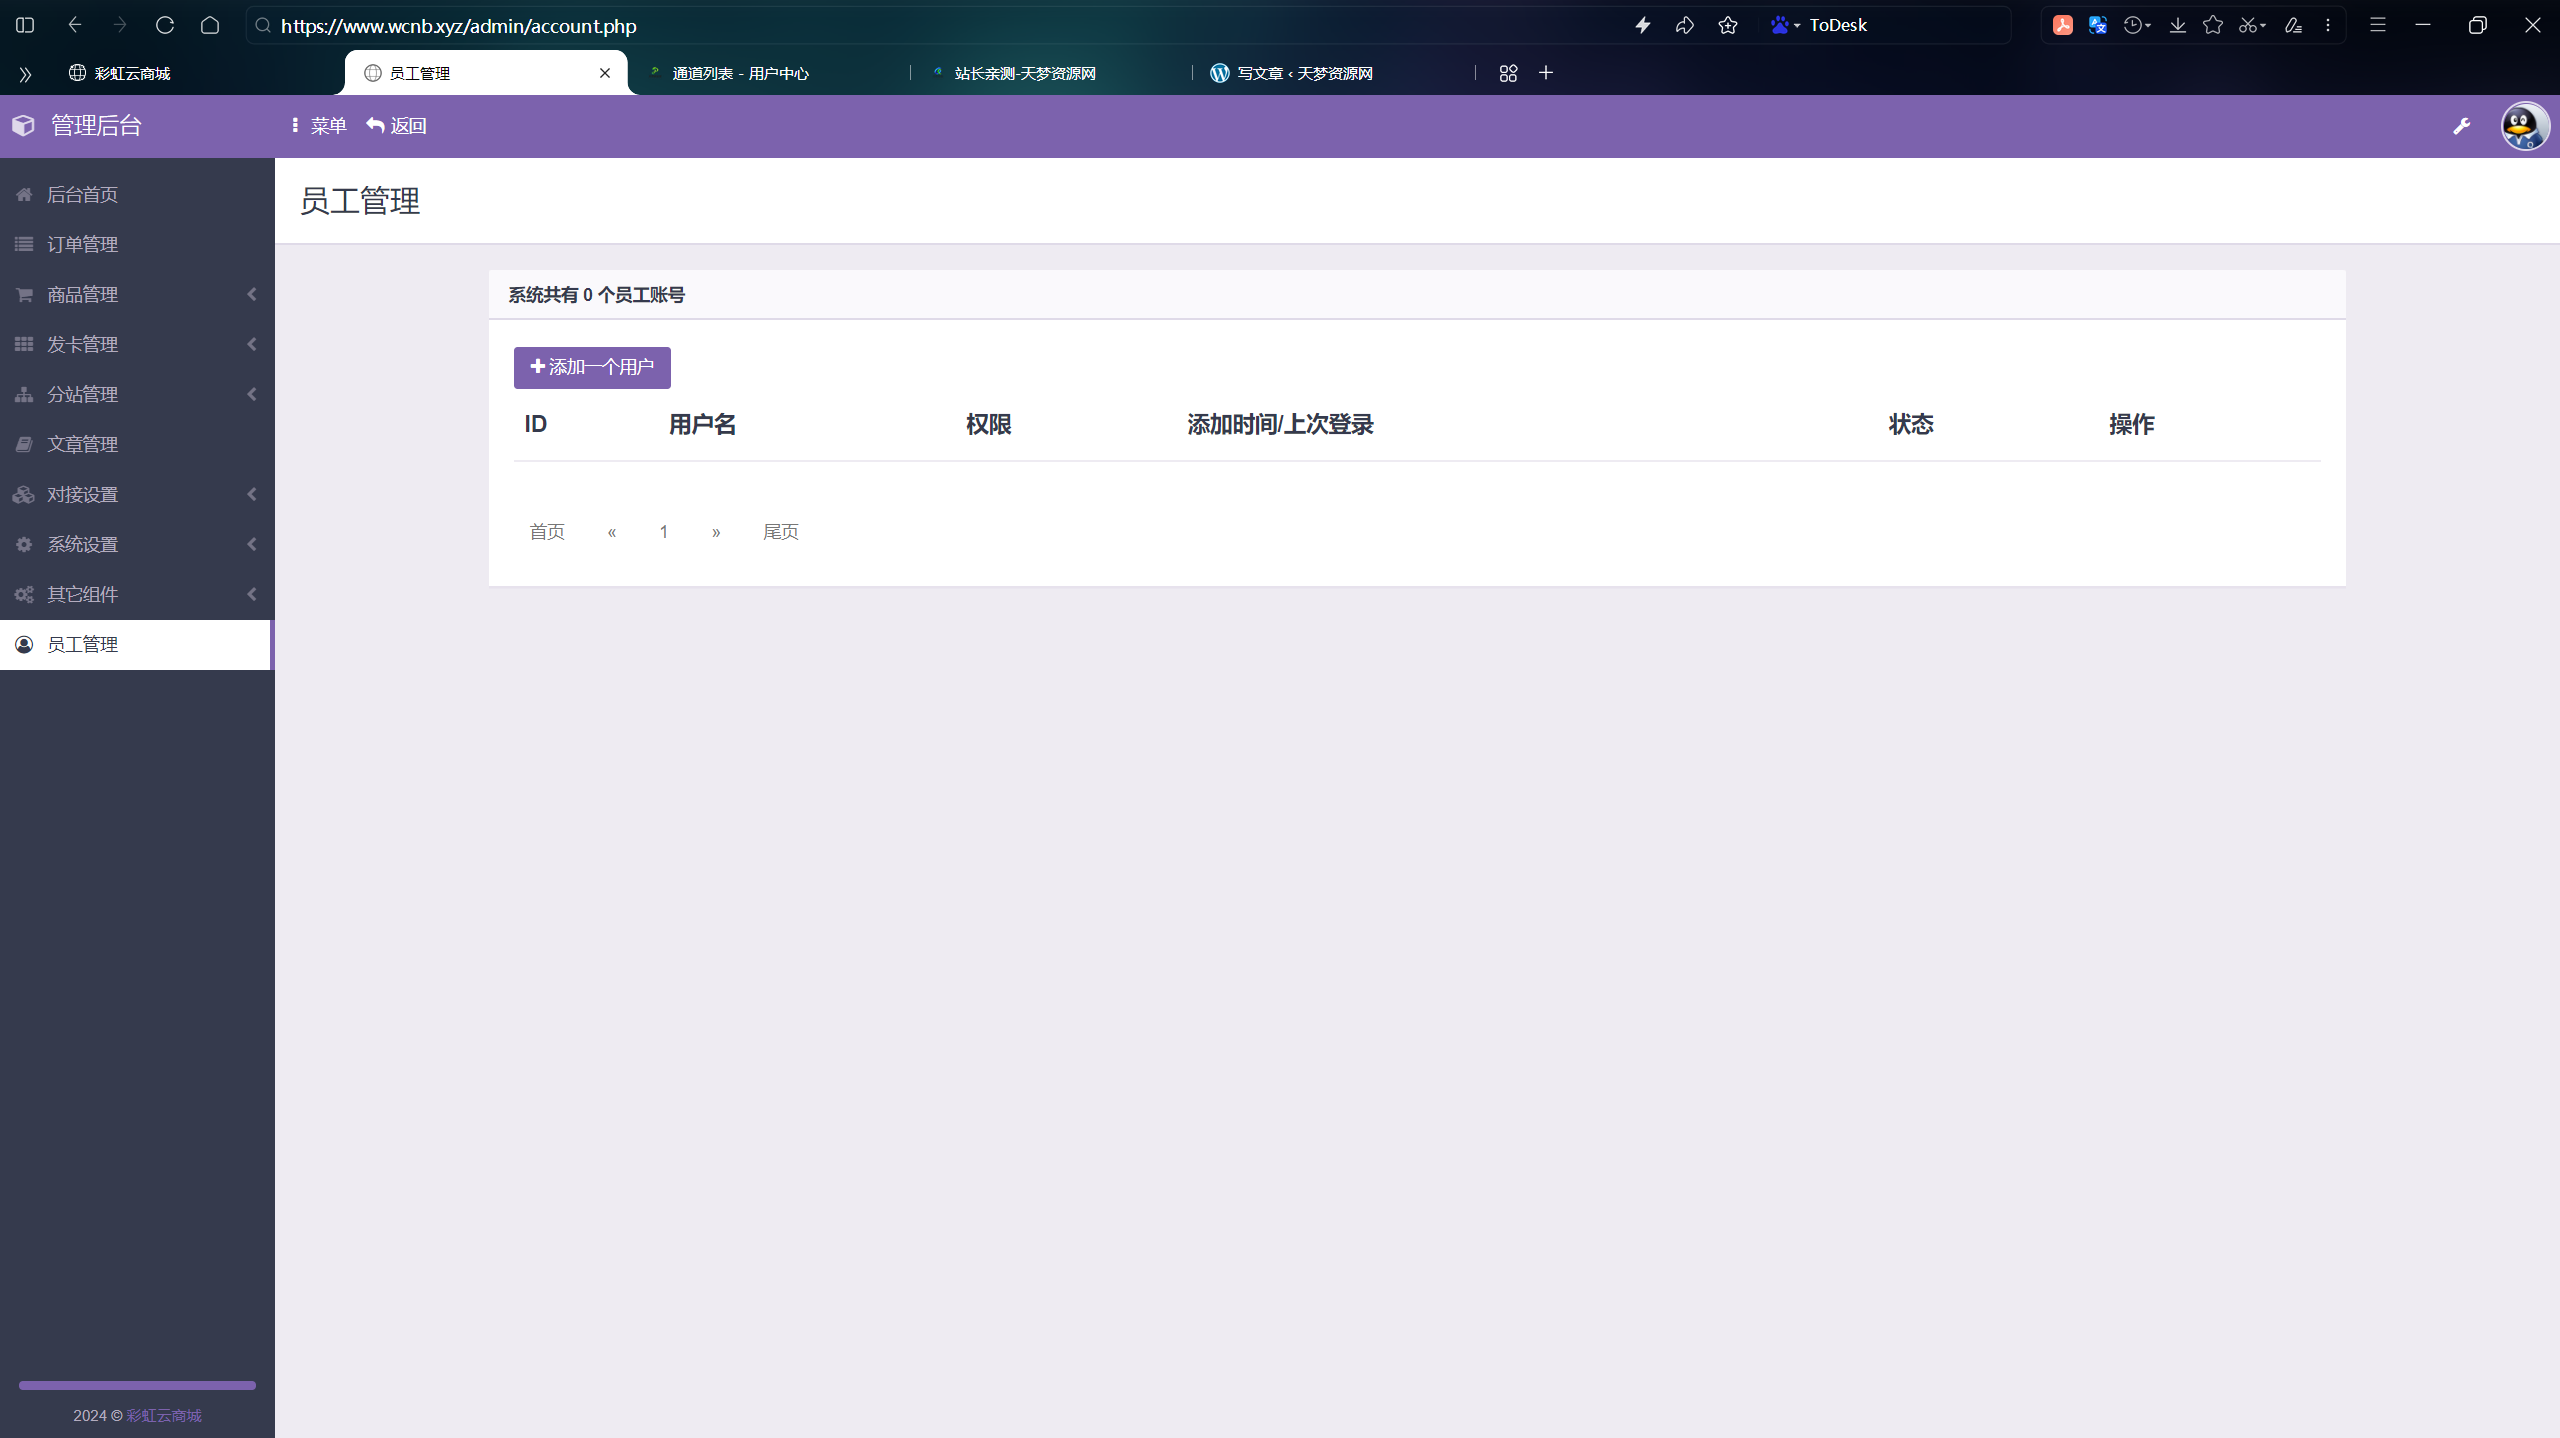Click the » next page link

point(716,532)
